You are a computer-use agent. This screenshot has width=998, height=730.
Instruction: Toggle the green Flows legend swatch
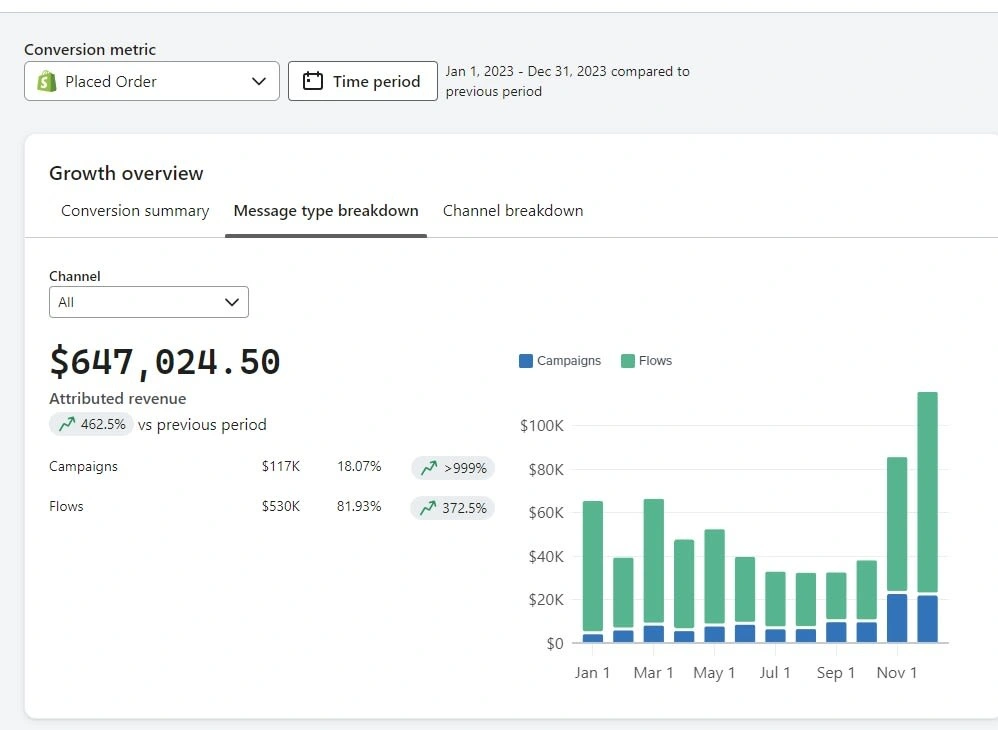(628, 361)
